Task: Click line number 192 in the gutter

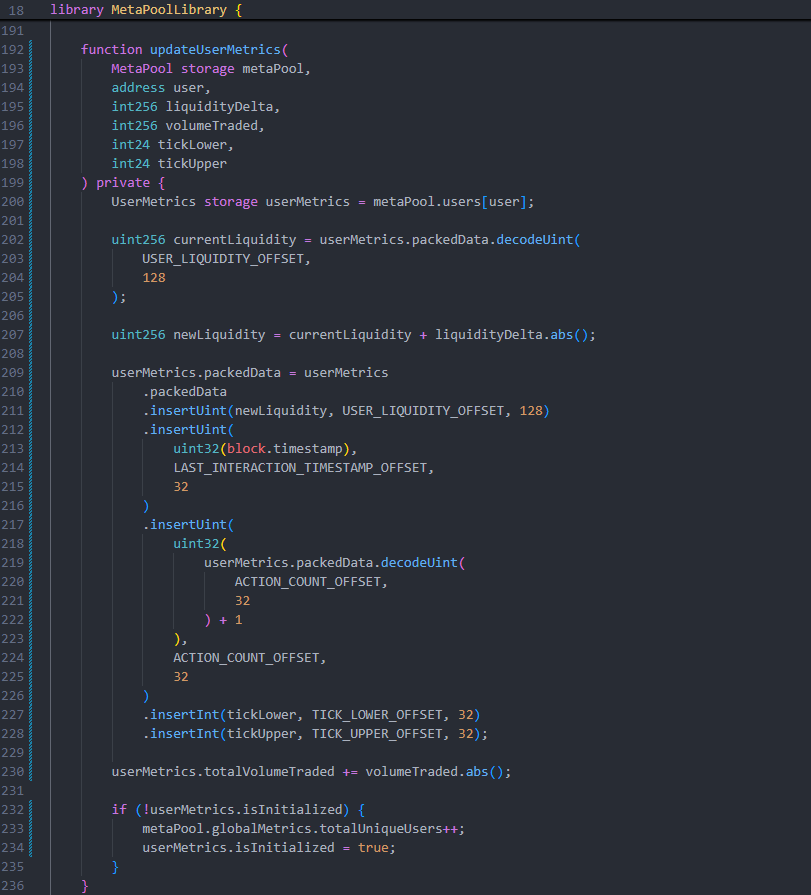Action: click(x=14, y=49)
